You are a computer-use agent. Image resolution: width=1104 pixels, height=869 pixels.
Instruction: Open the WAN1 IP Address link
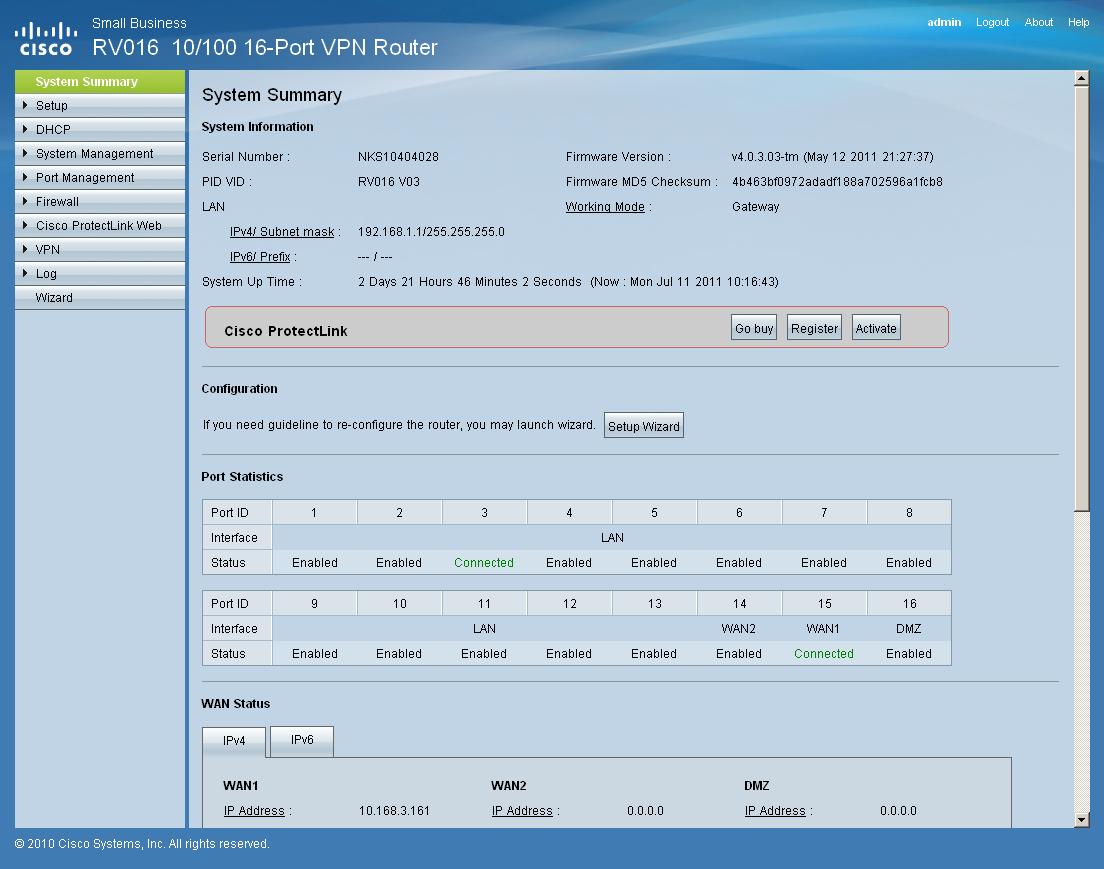254,811
